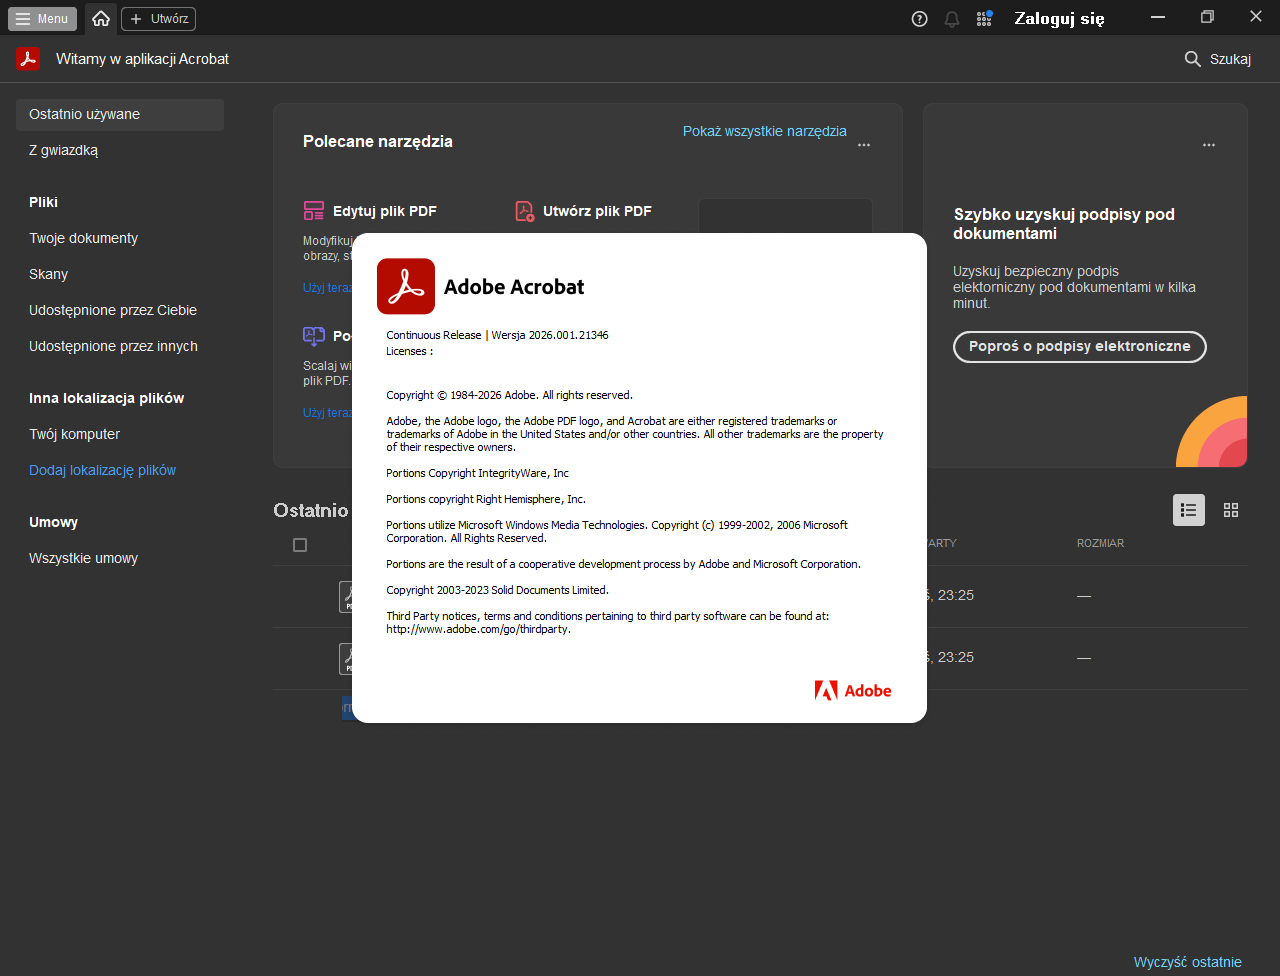Click the Edytuj plik PDF tool icon

point(314,211)
